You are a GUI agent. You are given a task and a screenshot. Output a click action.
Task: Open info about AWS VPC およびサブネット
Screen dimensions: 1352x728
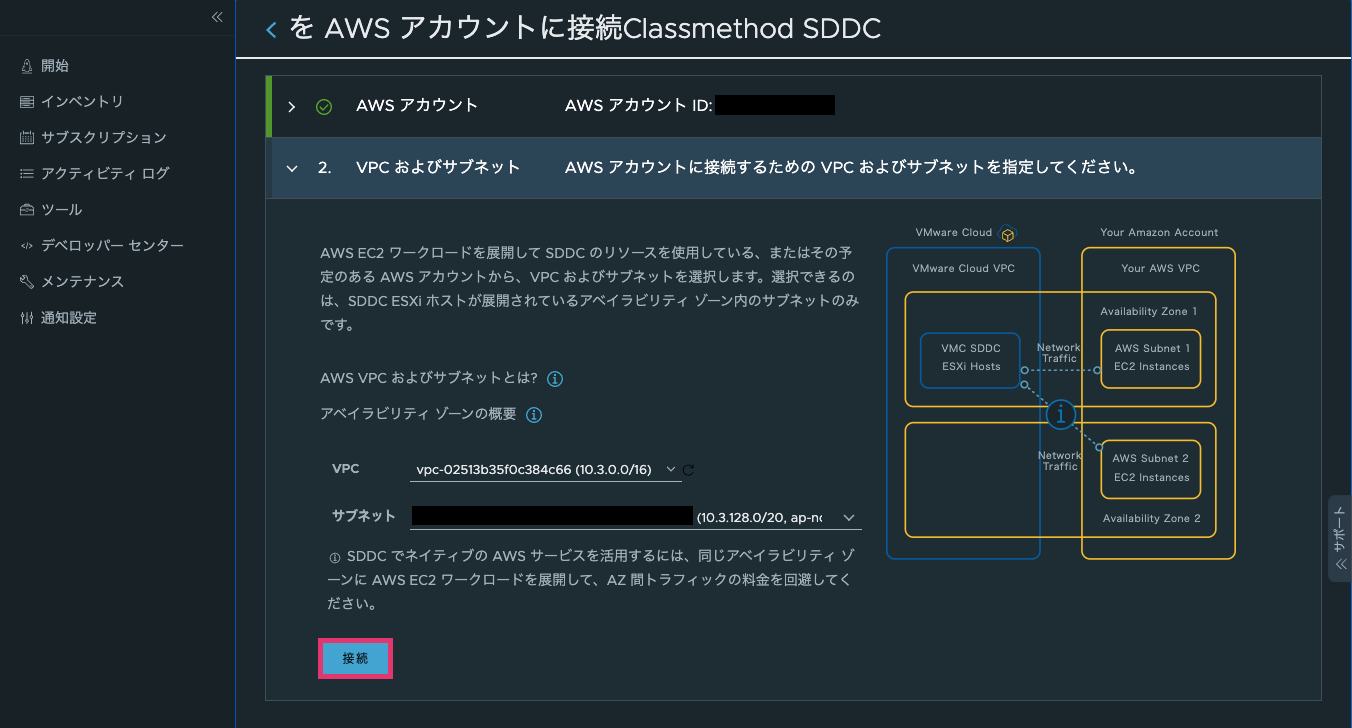pyautogui.click(x=556, y=378)
